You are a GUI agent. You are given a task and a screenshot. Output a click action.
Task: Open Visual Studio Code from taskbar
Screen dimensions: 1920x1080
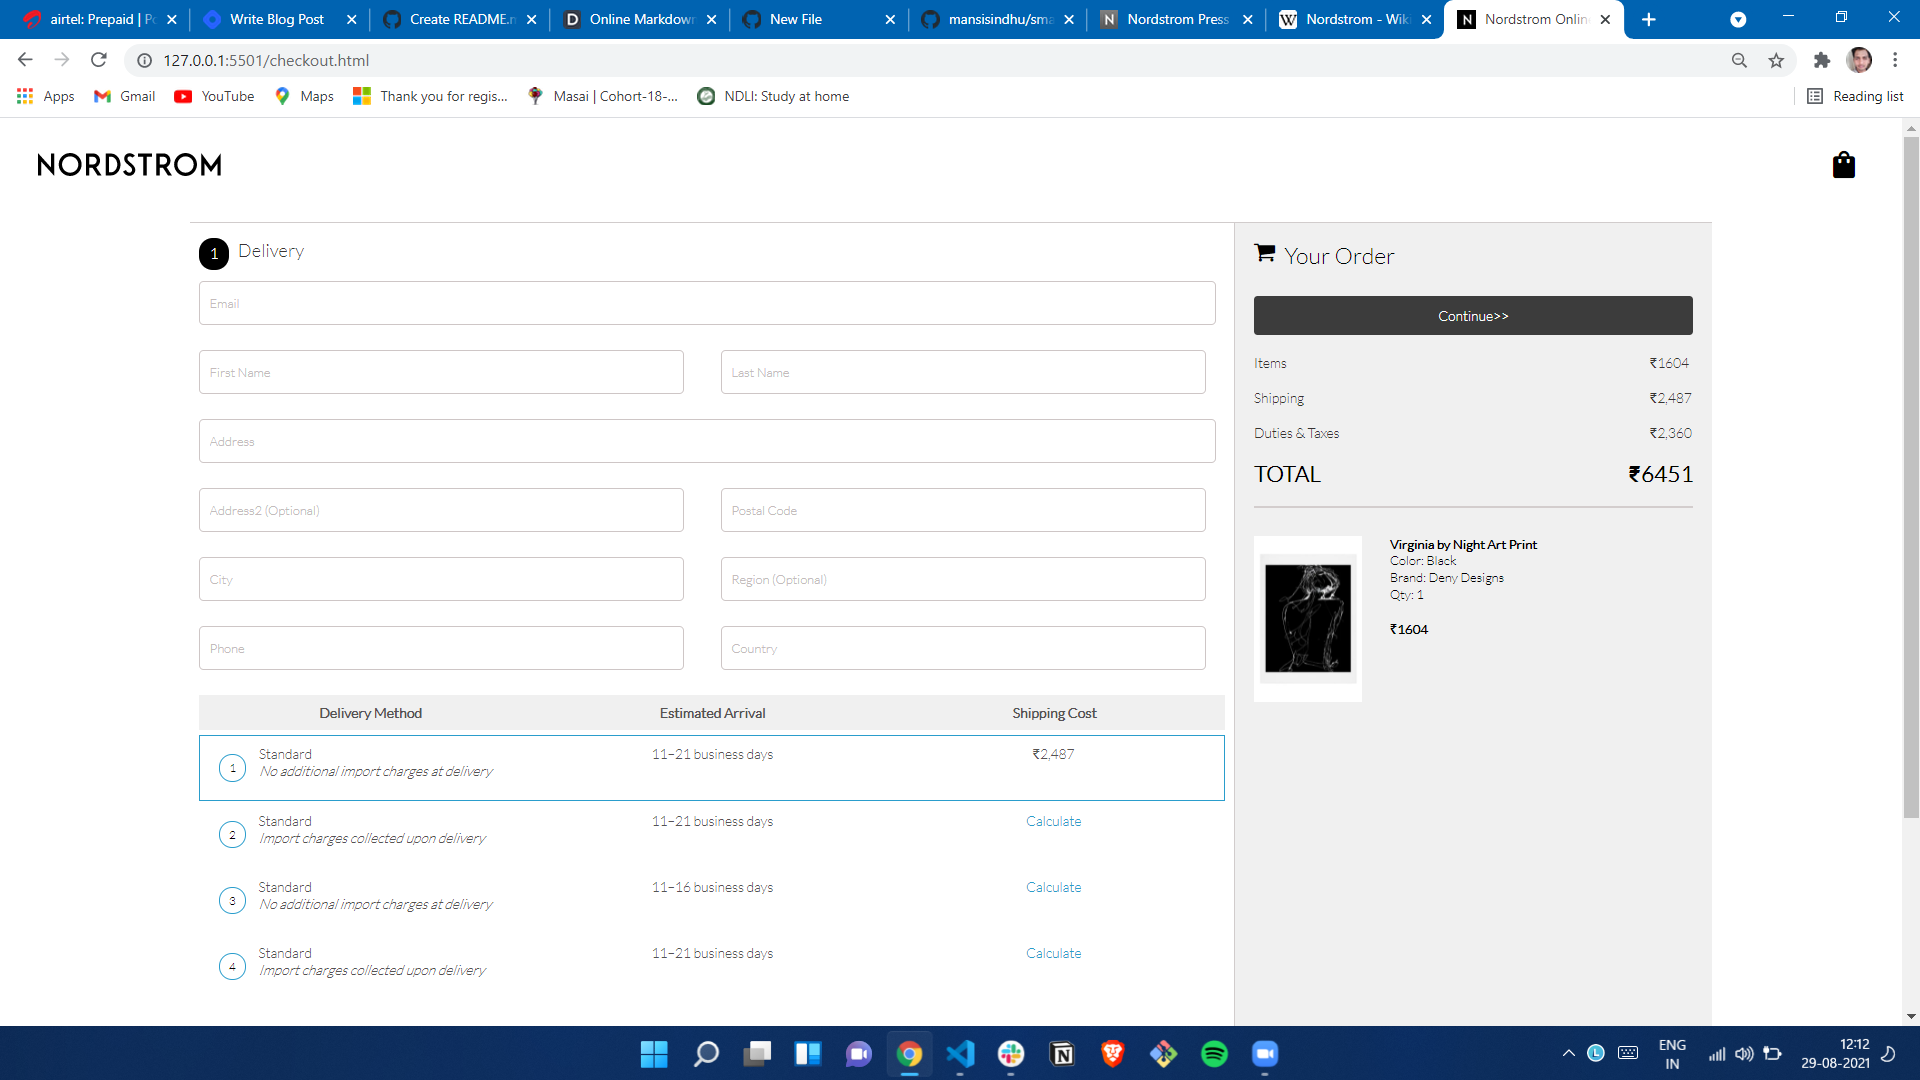pyautogui.click(x=960, y=1053)
